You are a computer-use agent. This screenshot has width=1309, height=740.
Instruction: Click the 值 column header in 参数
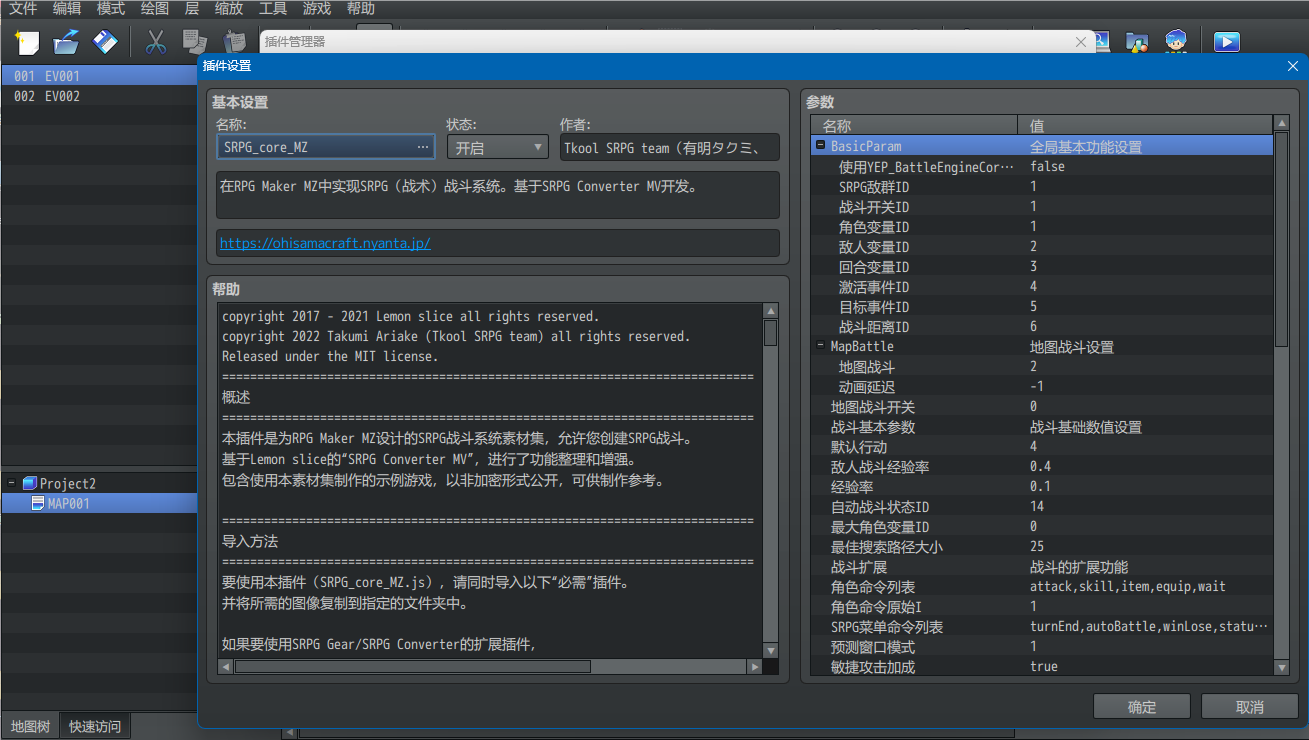pyautogui.click(x=1145, y=126)
